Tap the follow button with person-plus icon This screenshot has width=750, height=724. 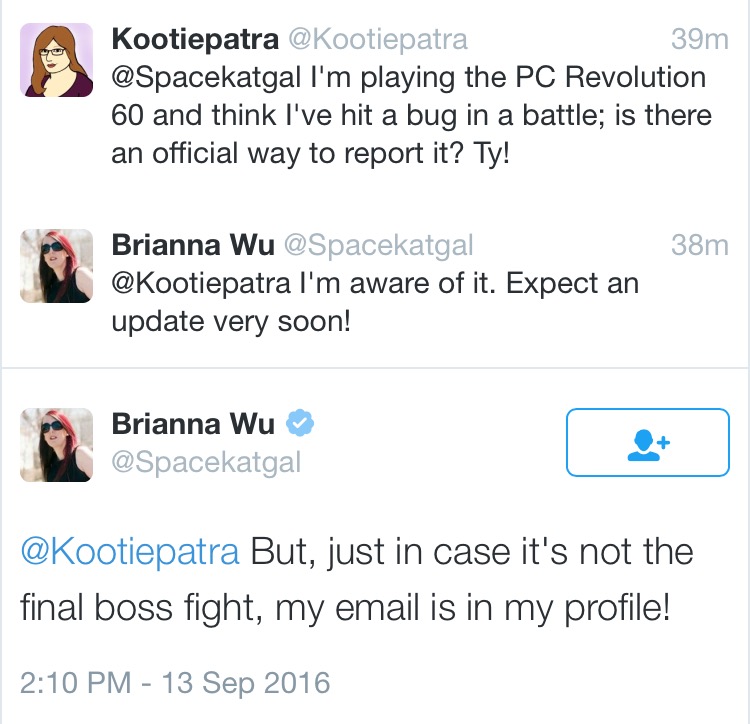(x=648, y=442)
